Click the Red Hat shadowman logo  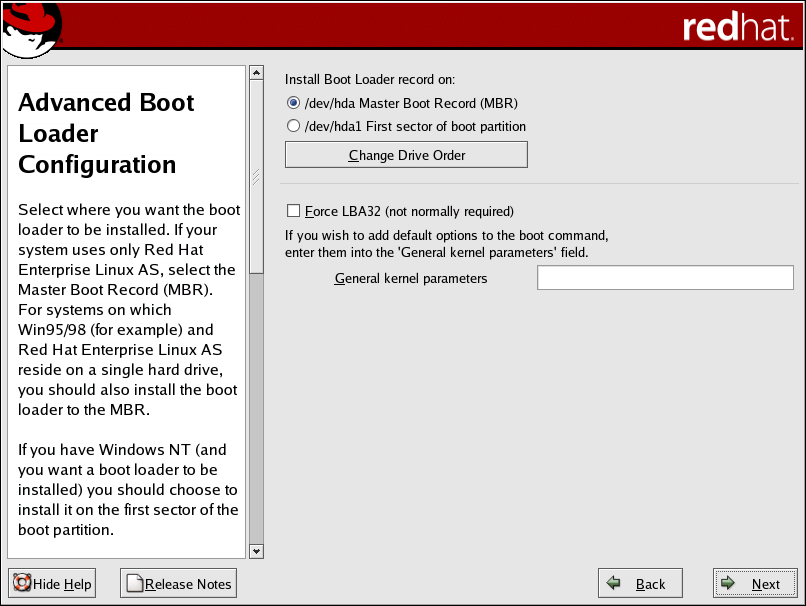(32, 29)
